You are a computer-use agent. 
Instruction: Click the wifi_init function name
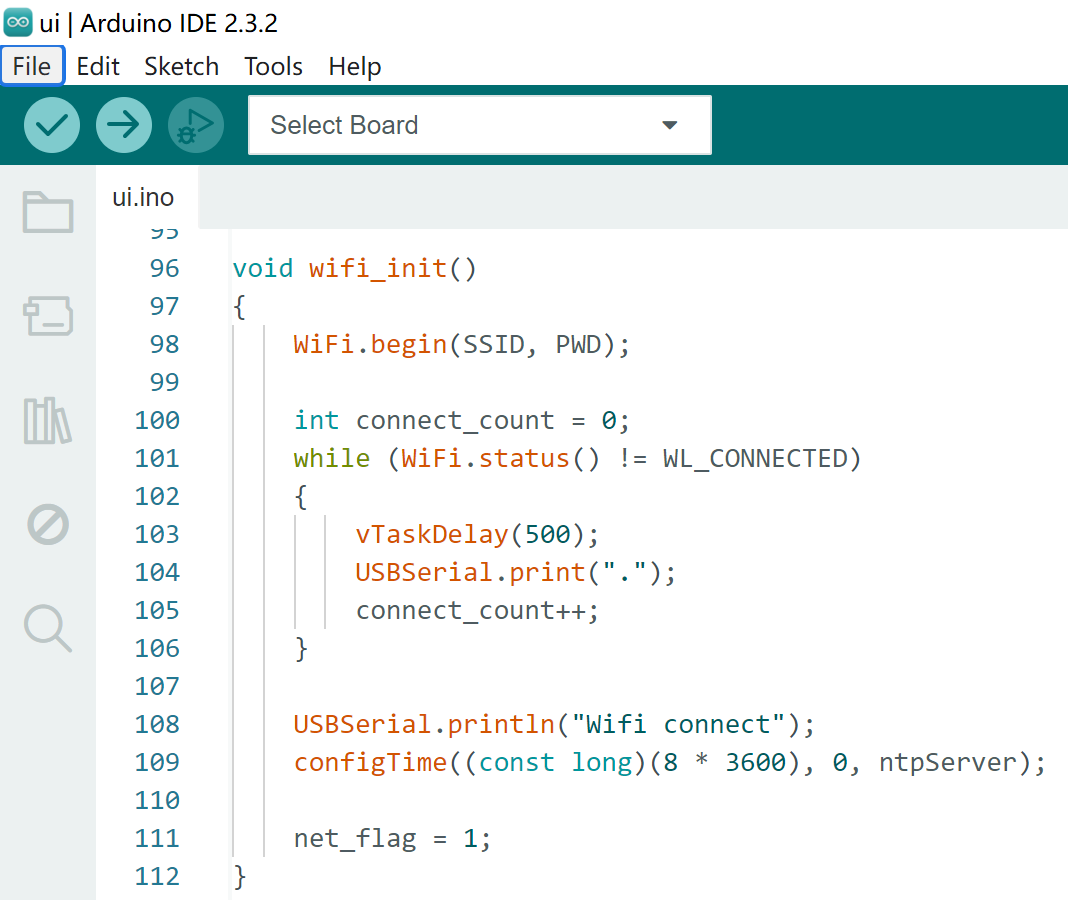[378, 268]
